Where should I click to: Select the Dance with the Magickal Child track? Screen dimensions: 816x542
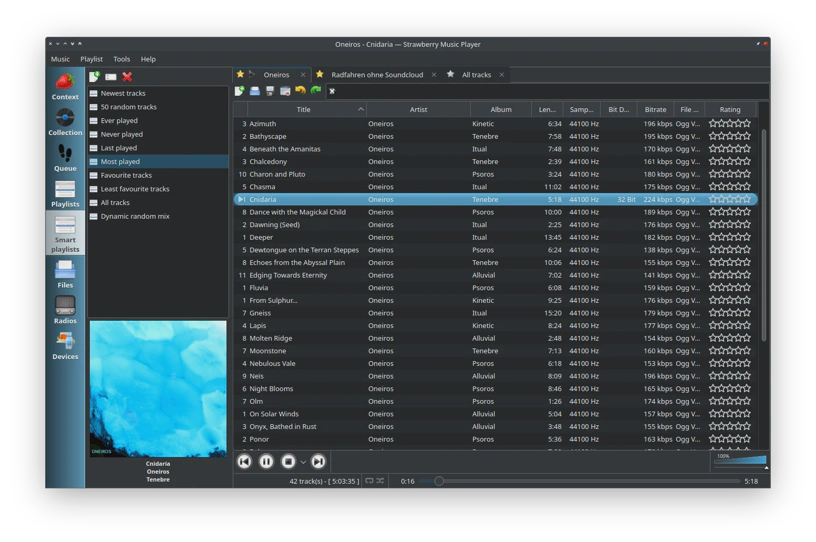pos(495,212)
